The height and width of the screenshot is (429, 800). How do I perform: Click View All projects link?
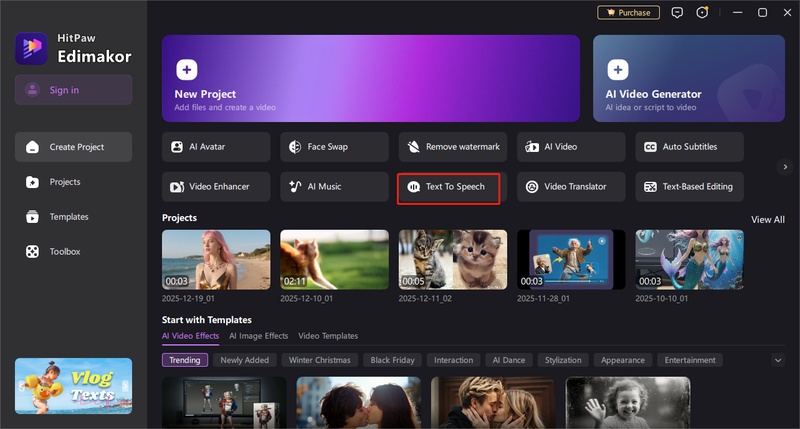coord(767,219)
